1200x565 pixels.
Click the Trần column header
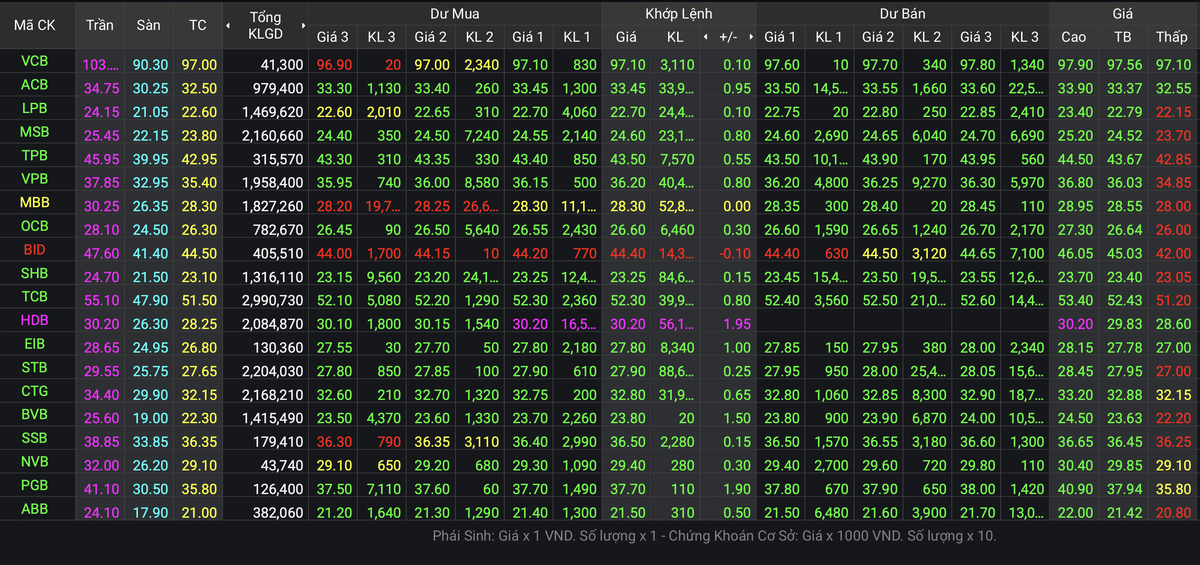coord(100,24)
